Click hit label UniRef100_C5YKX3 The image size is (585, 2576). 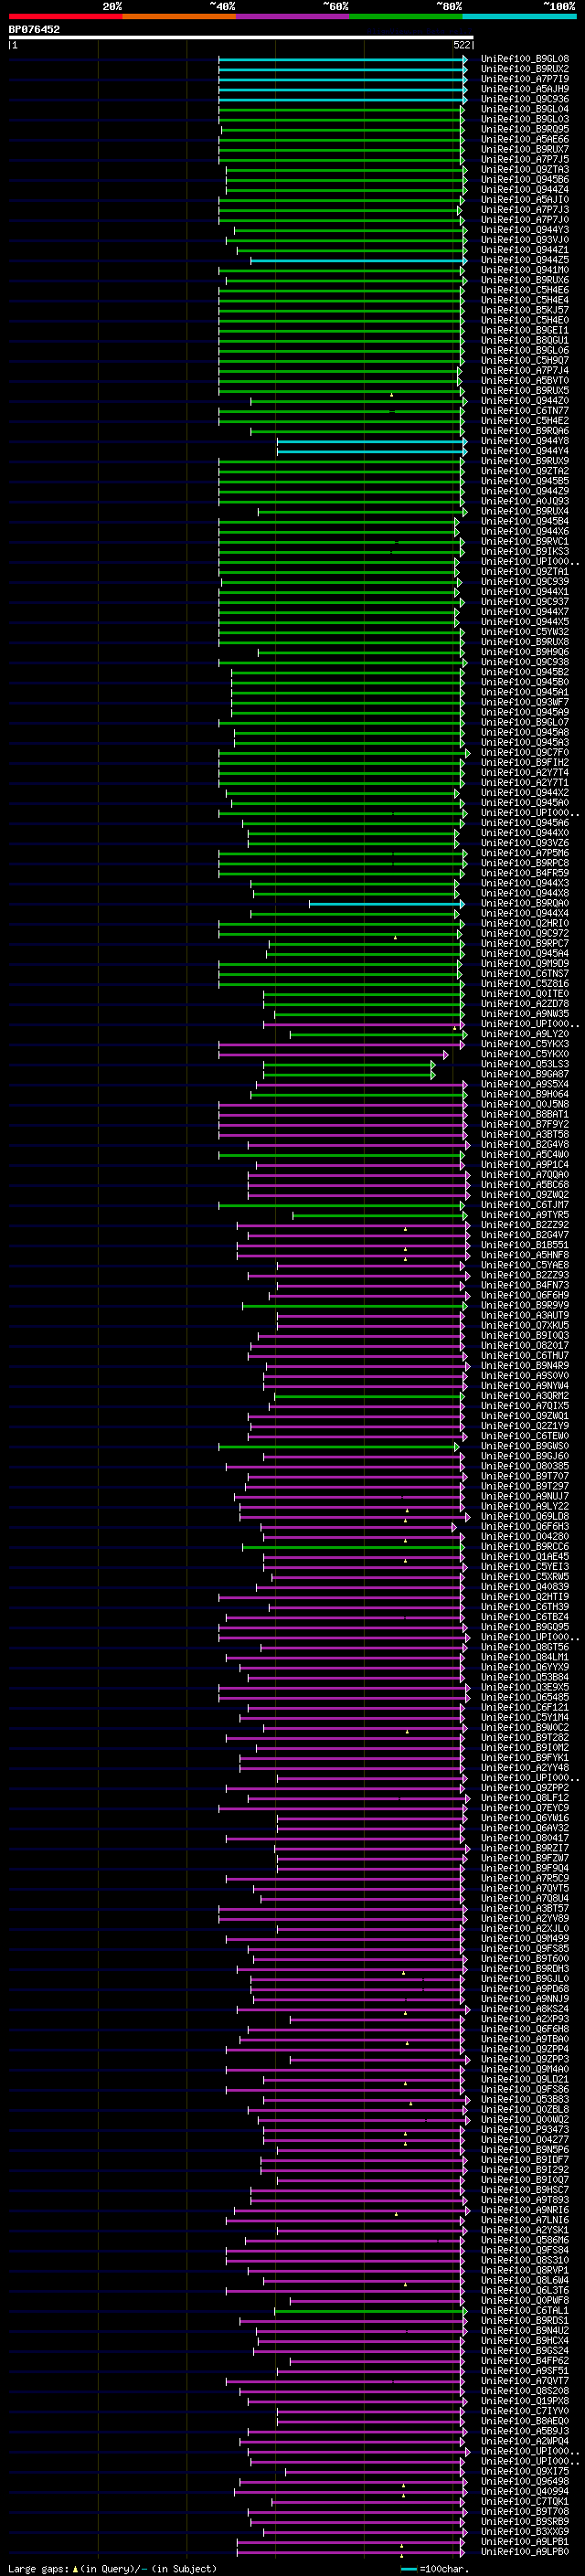524,1044
